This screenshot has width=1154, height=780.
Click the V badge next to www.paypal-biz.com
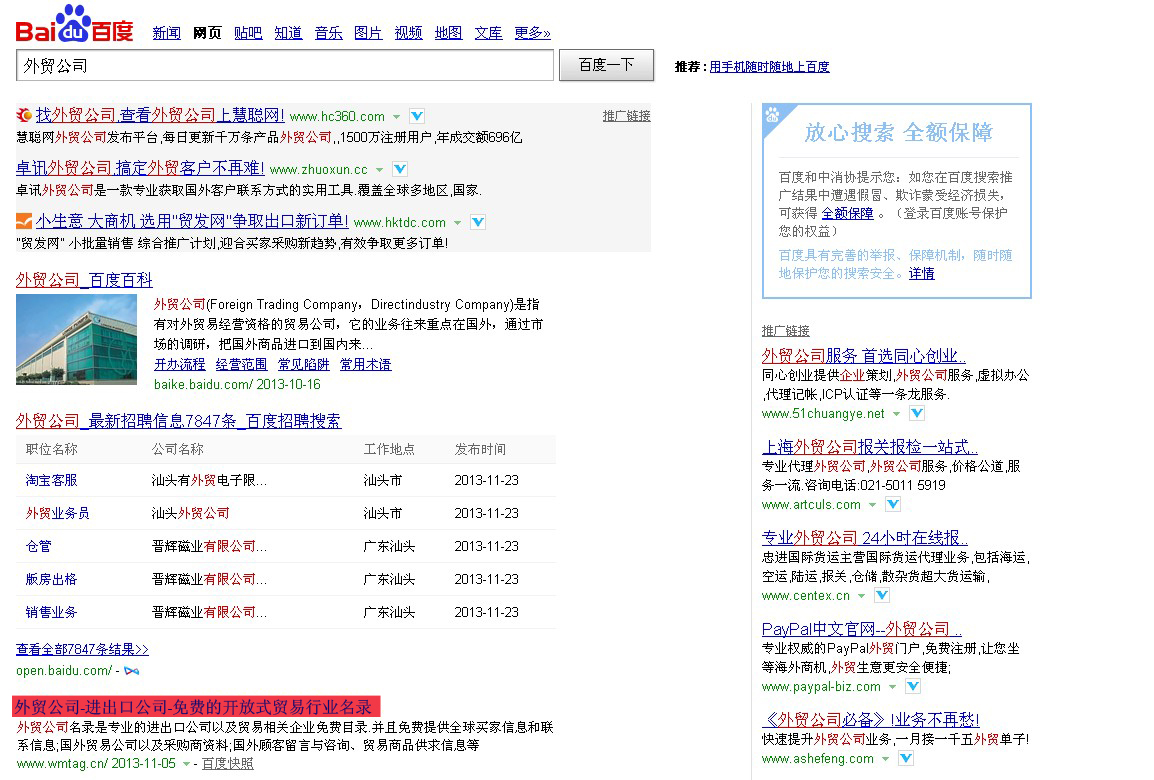pyautogui.click(x=913, y=687)
